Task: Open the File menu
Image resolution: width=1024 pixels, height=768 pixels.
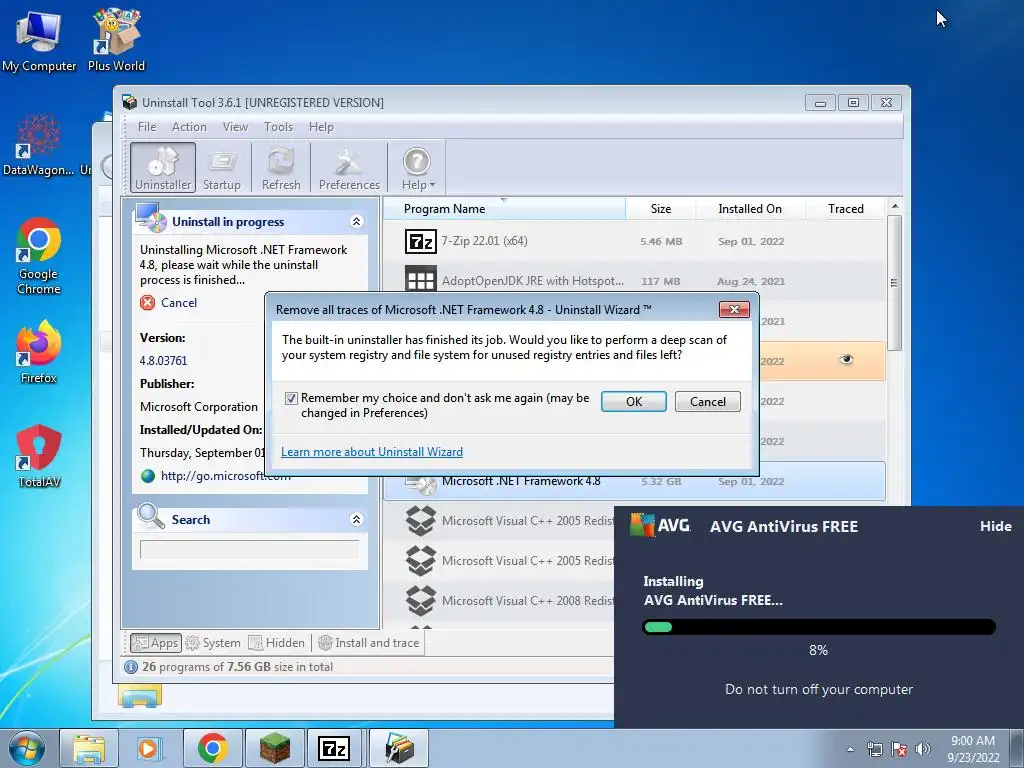Action: (146, 127)
